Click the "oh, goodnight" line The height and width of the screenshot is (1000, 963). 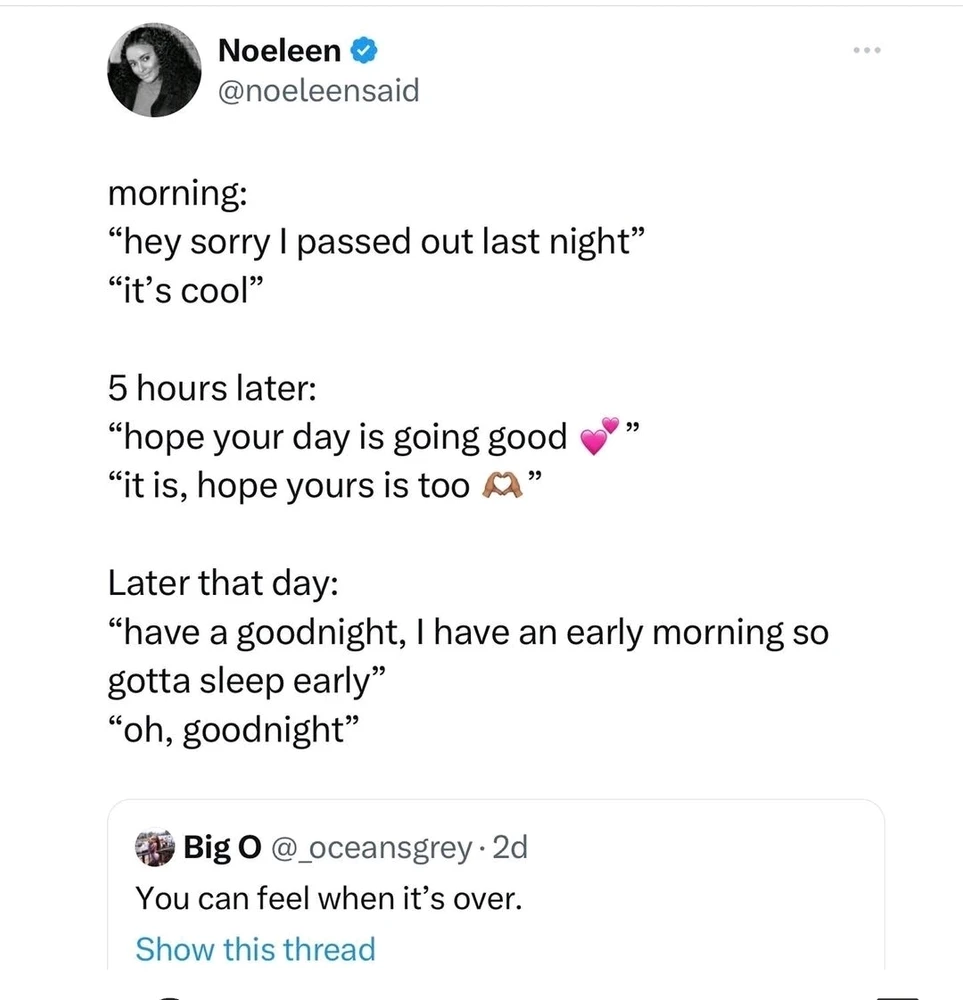point(233,730)
